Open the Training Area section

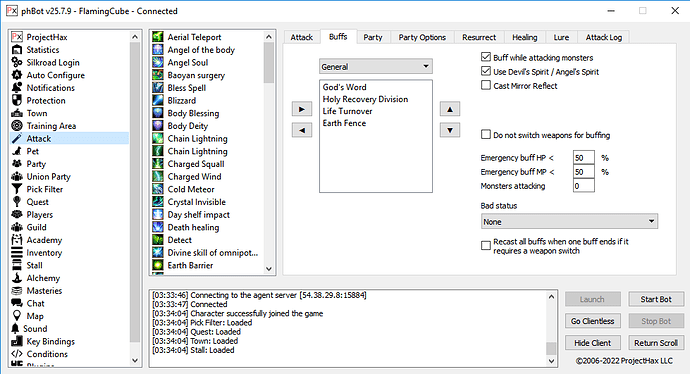(x=51, y=126)
